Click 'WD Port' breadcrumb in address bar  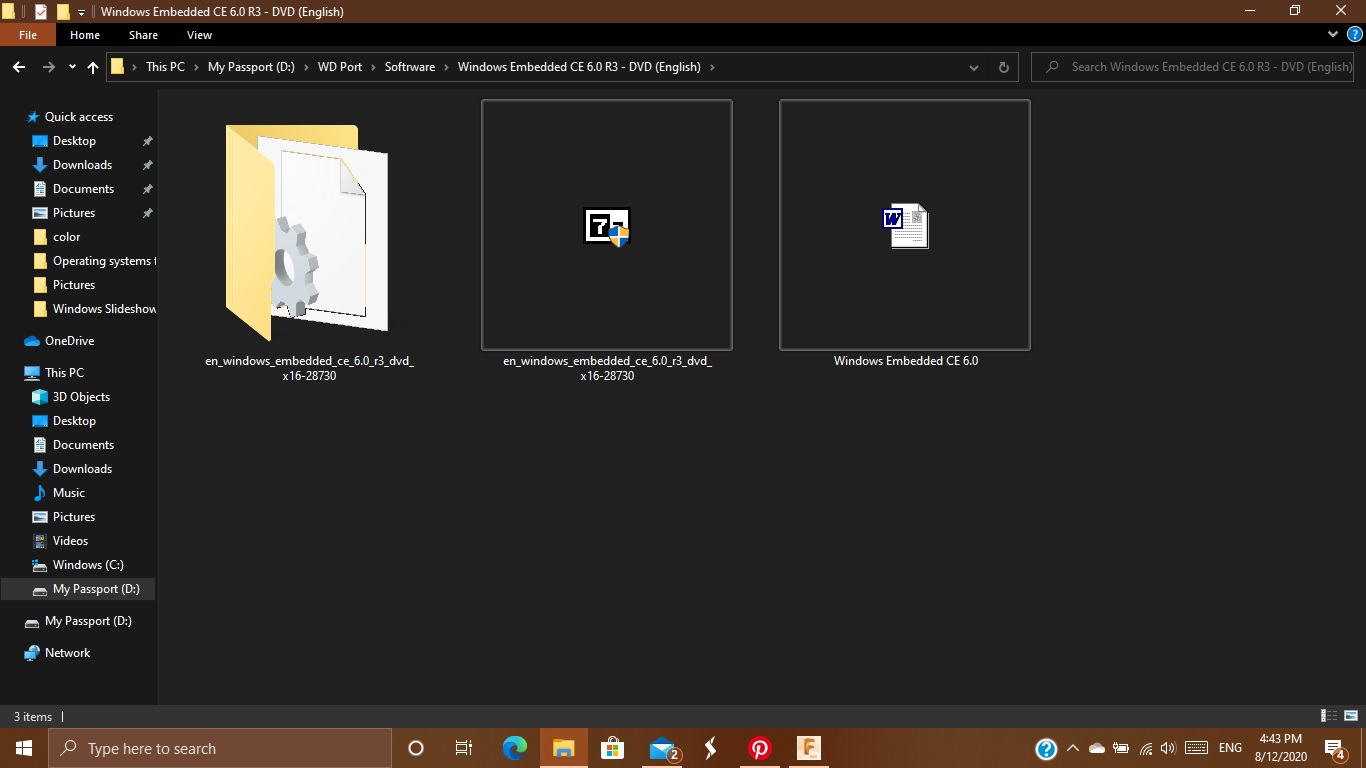click(x=340, y=67)
